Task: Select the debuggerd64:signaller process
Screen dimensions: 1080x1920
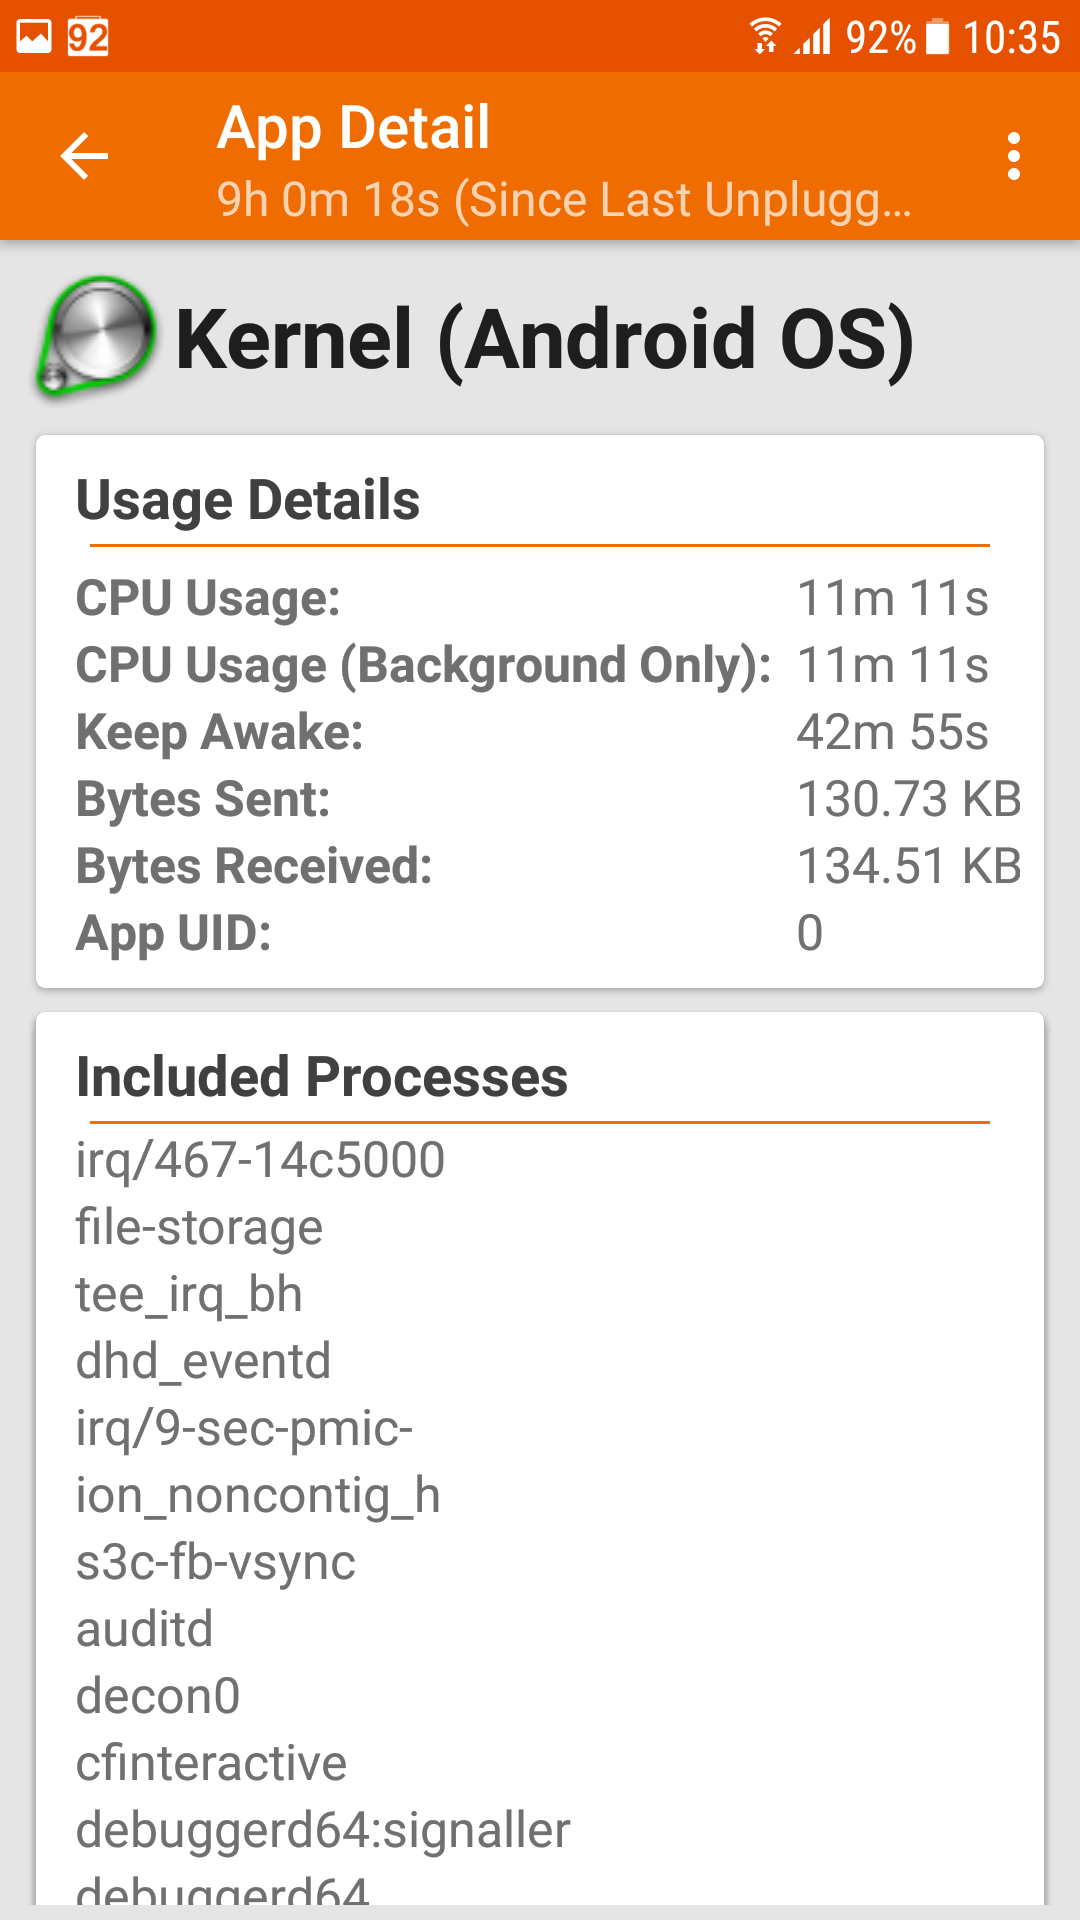Action: 322,1830
